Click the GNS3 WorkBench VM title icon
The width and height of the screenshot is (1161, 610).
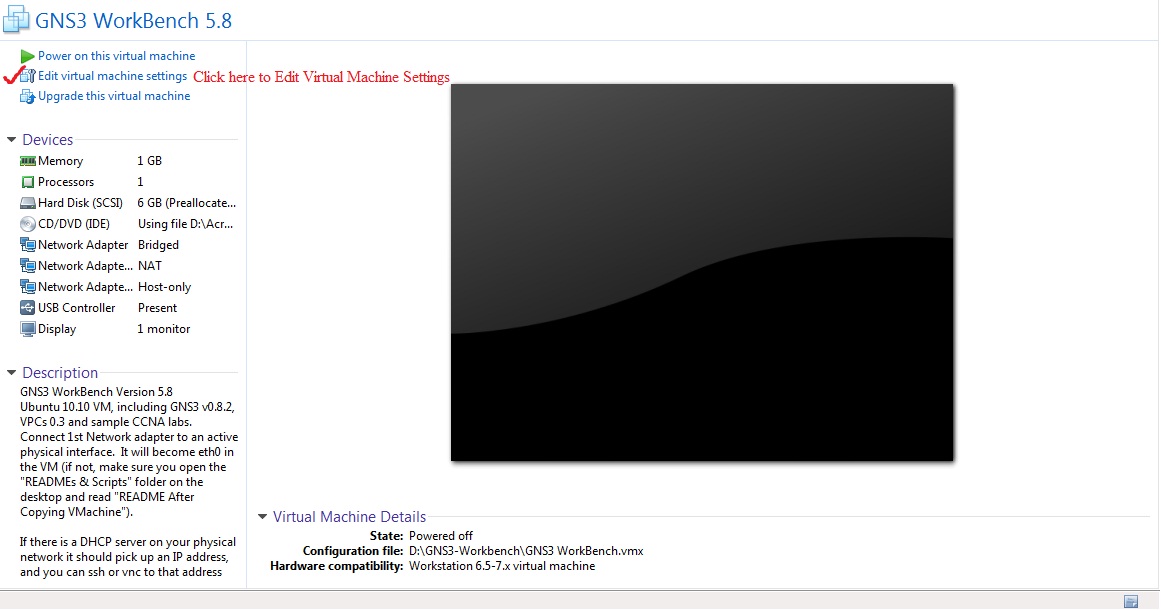pos(16,19)
